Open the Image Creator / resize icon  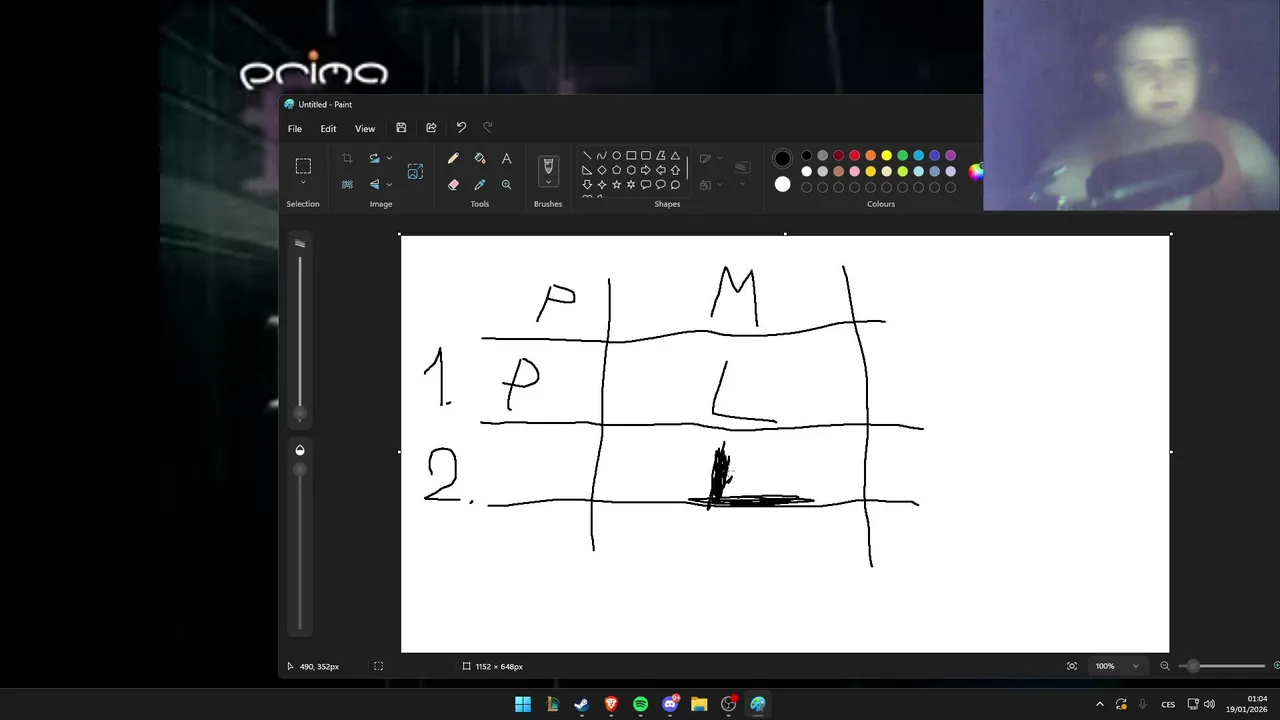pyautogui.click(x=415, y=172)
